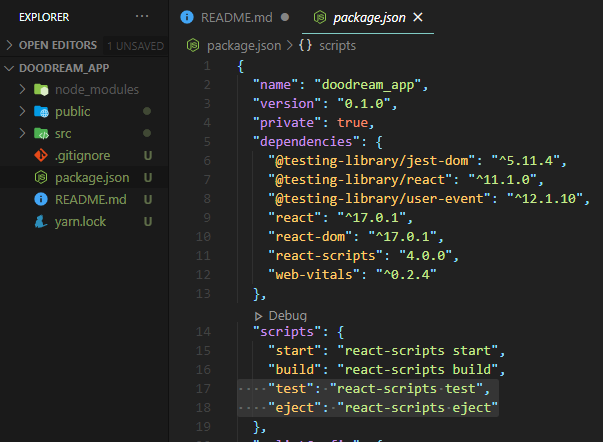Screen dimensions: 603x442
Task: Click package.json in the breadcrumb
Action: click(244, 46)
